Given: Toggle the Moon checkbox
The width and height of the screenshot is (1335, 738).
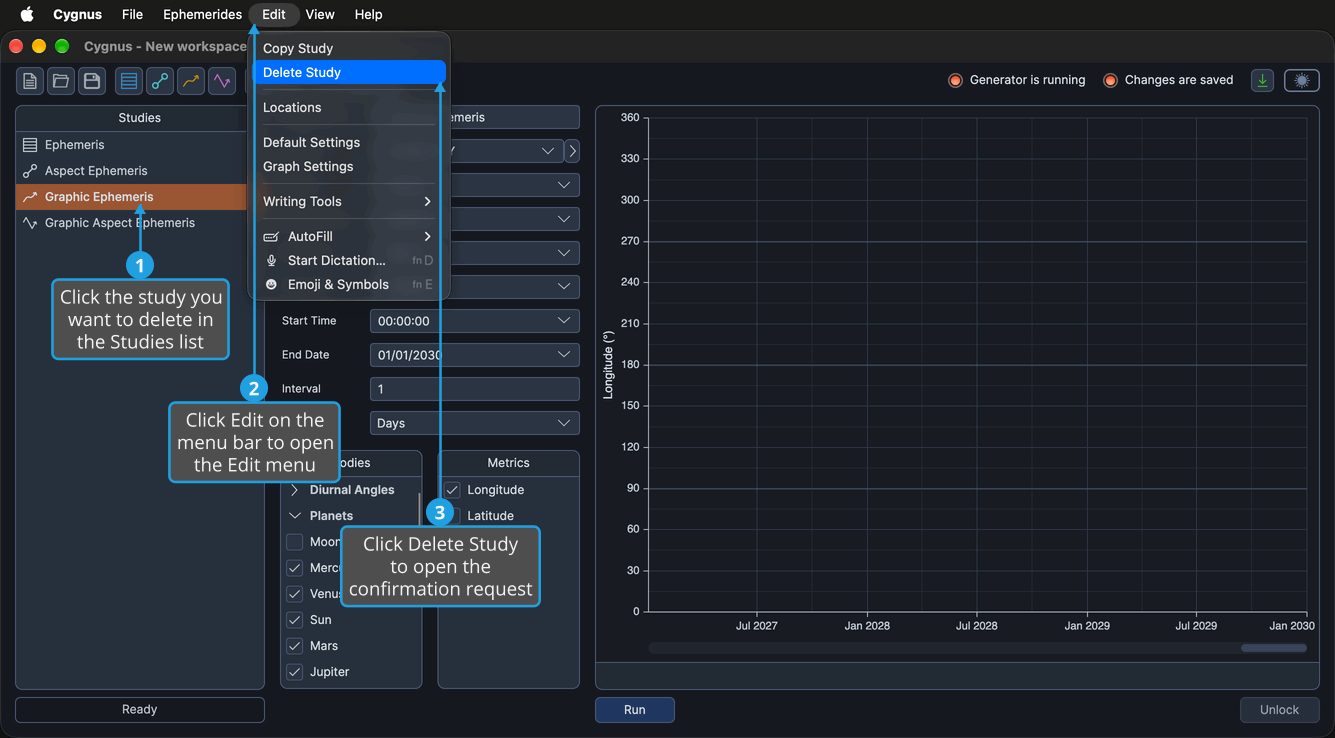Looking at the screenshot, I should point(295,542).
